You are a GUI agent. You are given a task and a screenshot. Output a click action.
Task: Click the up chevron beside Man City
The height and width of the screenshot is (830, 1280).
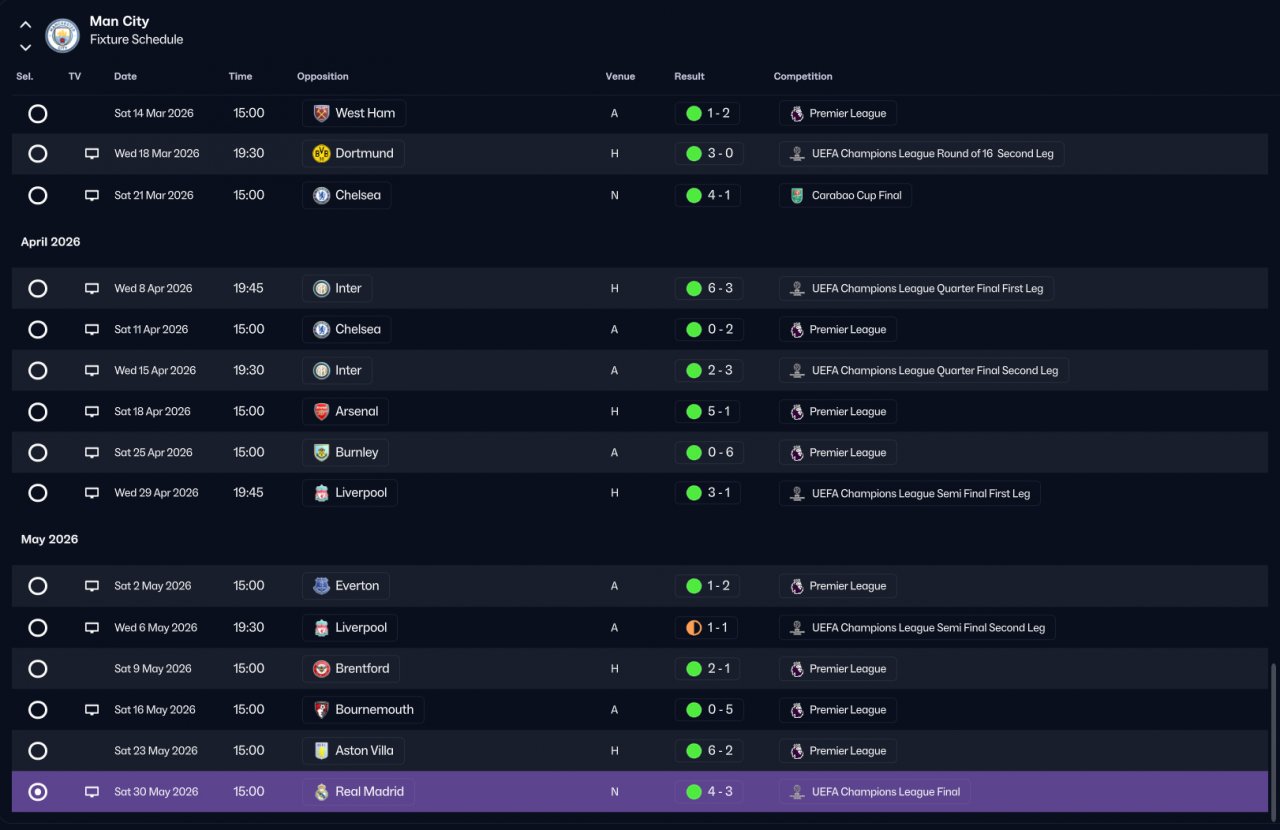(x=26, y=25)
